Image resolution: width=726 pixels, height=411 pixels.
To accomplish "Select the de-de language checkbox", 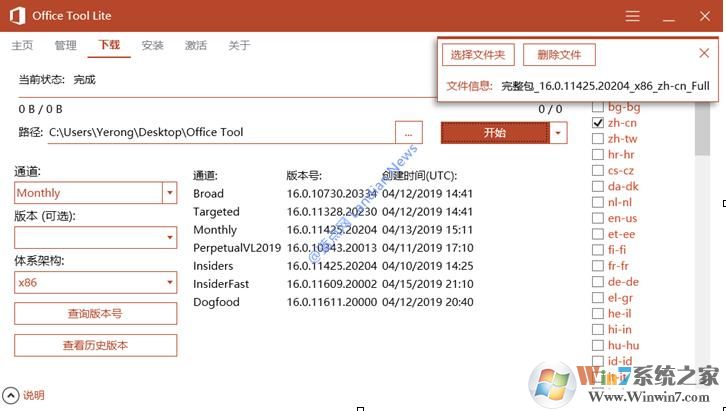I will point(598,281).
